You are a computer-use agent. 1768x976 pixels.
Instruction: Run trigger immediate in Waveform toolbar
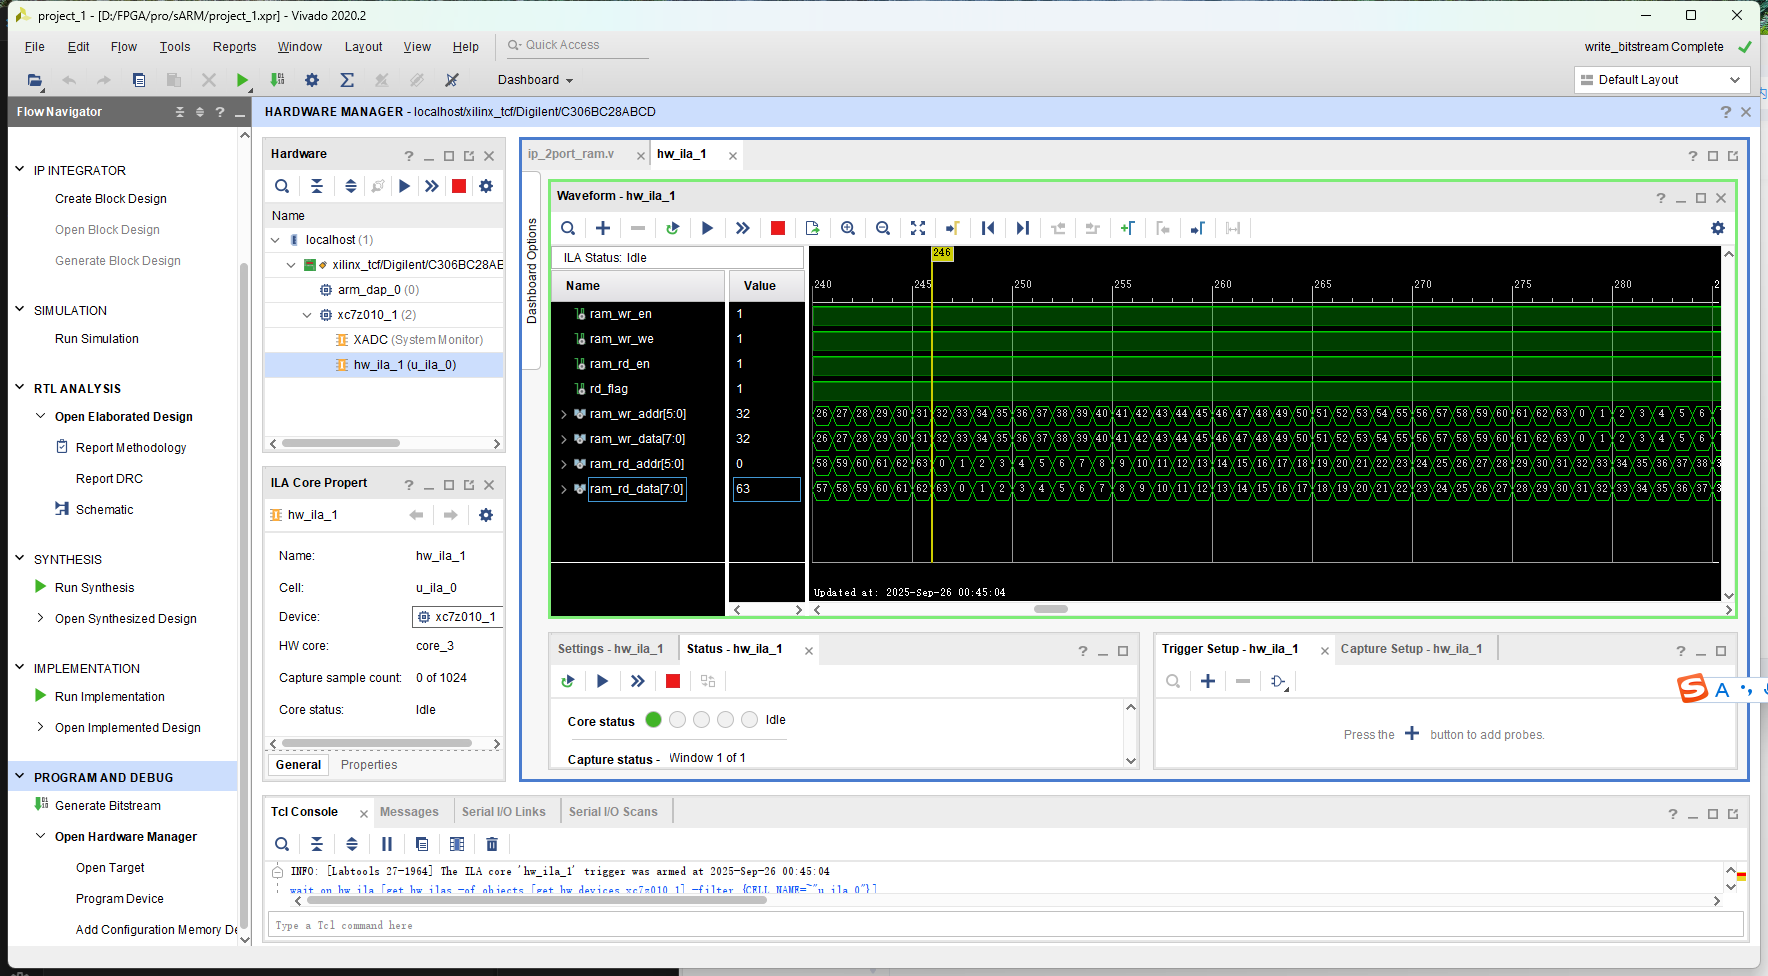click(x=742, y=228)
